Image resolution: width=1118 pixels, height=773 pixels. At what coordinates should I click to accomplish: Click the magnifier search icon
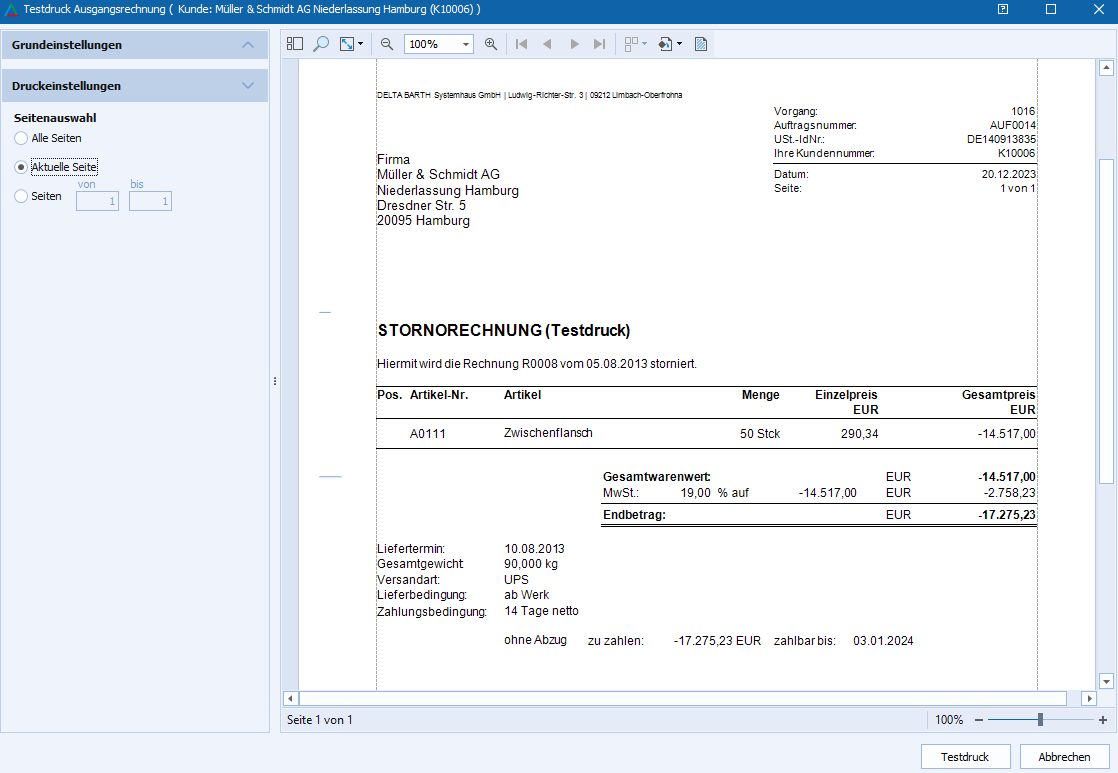pos(321,44)
